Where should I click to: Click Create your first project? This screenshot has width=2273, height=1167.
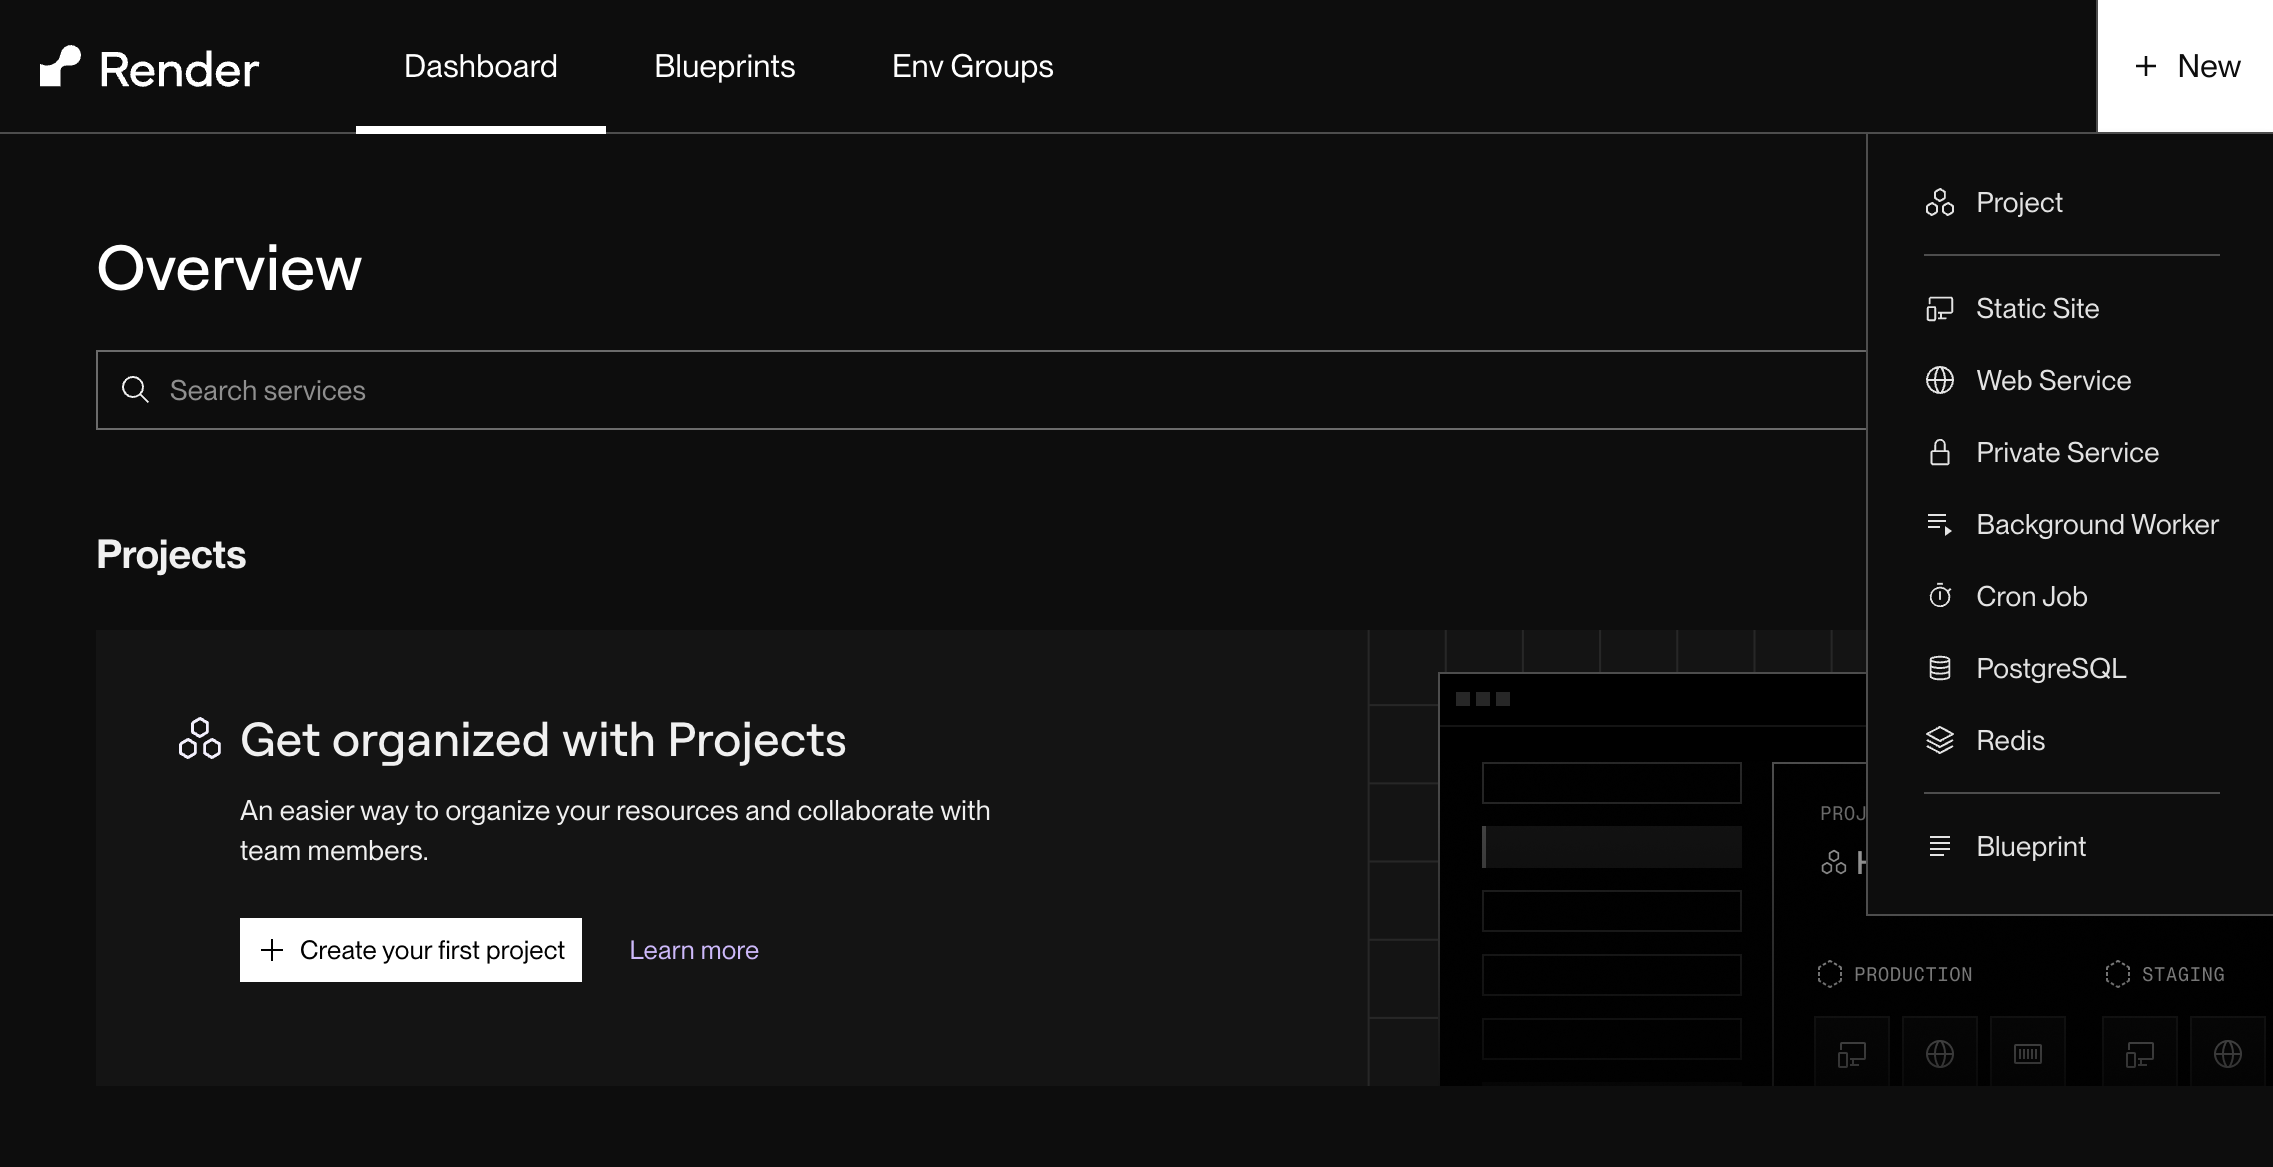point(410,950)
